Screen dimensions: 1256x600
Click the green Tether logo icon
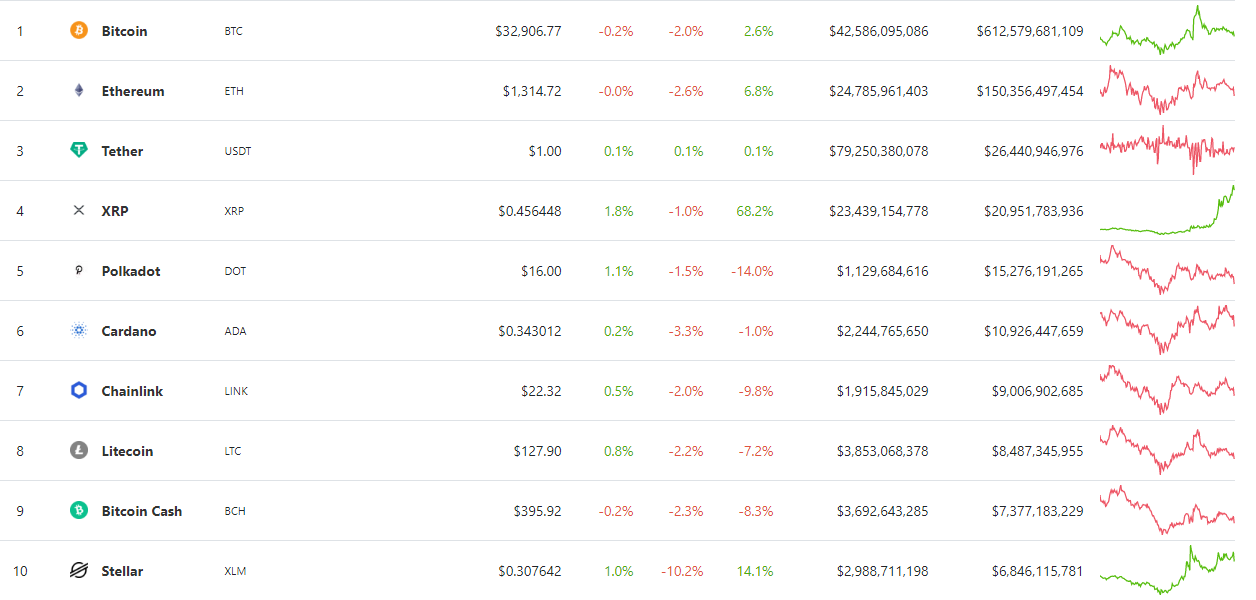[x=79, y=151]
